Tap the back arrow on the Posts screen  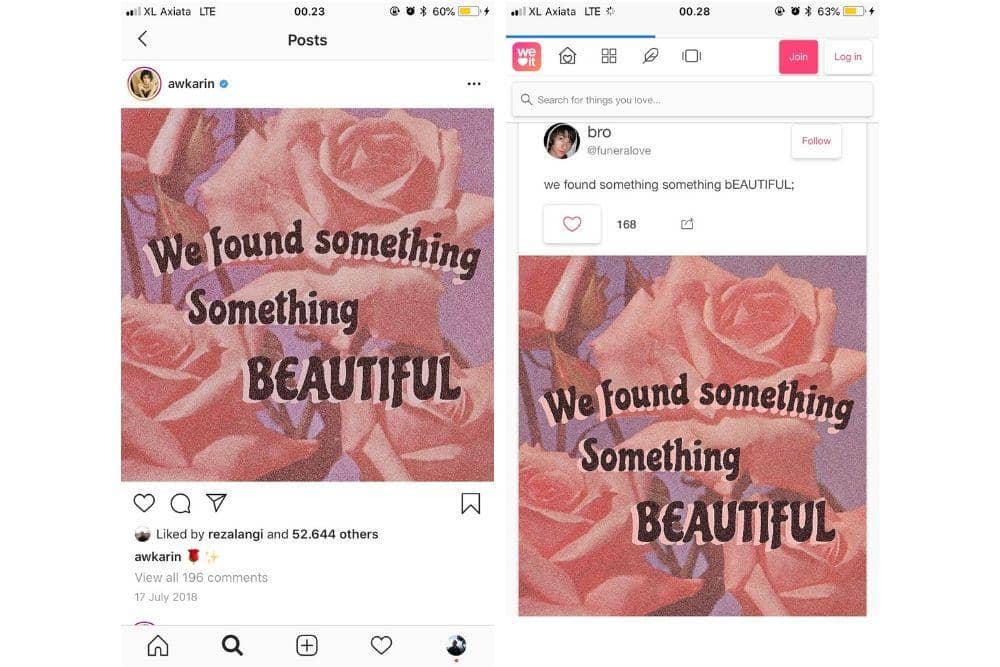point(143,38)
